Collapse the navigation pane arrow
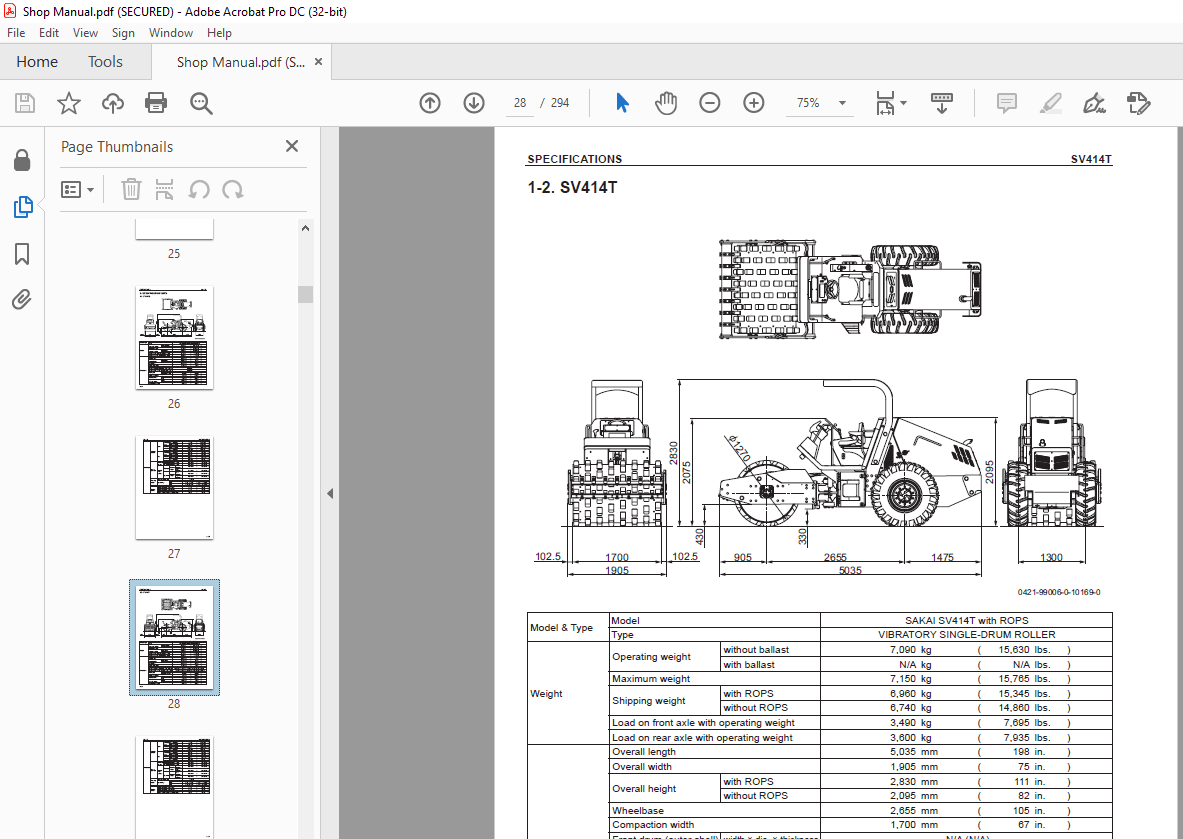 (x=330, y=493)
